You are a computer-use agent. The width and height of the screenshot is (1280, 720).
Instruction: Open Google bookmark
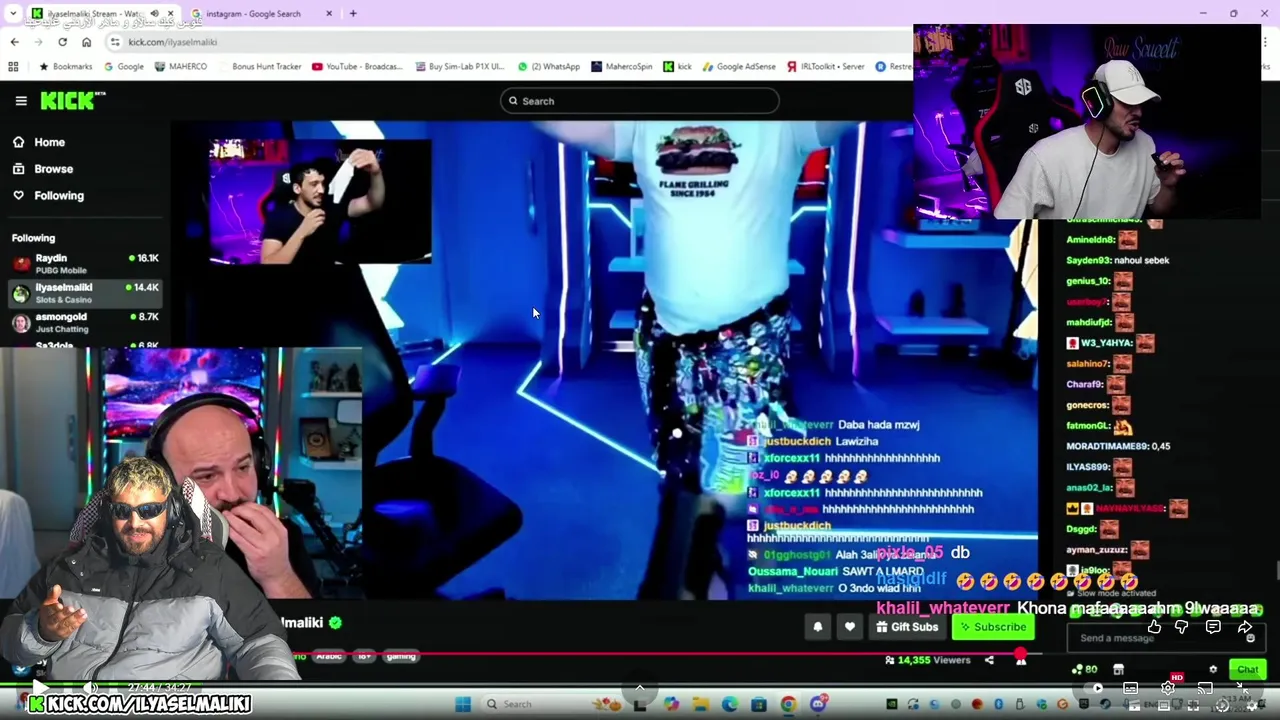point(124,67)
